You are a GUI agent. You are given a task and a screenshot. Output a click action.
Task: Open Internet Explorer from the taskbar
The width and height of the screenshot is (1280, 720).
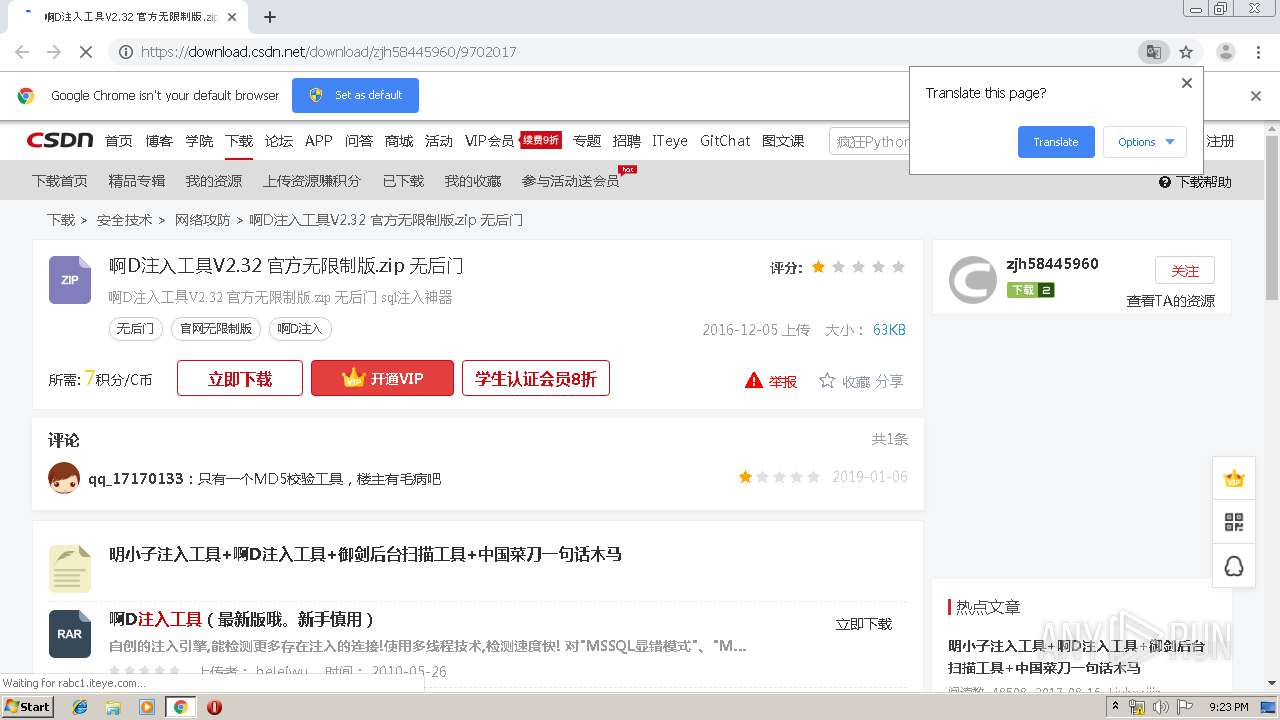point(80,707)
